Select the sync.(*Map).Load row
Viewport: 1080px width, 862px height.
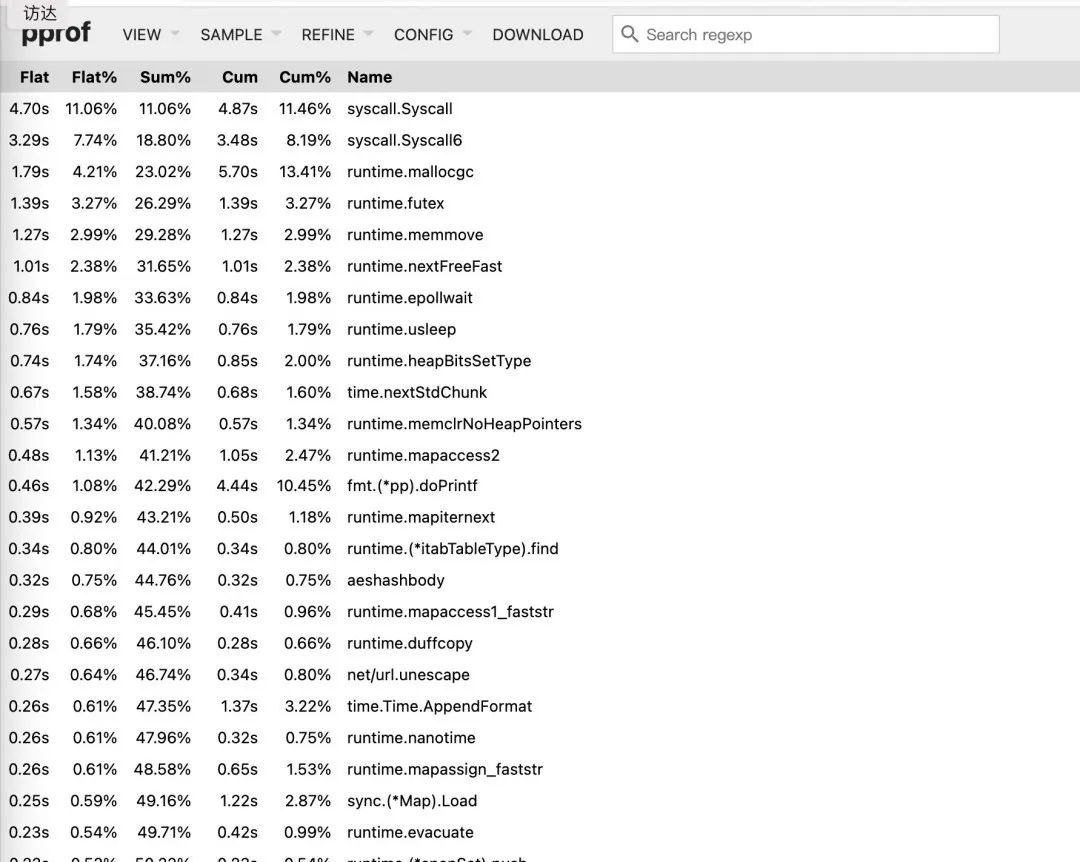(x=411, y=801)
